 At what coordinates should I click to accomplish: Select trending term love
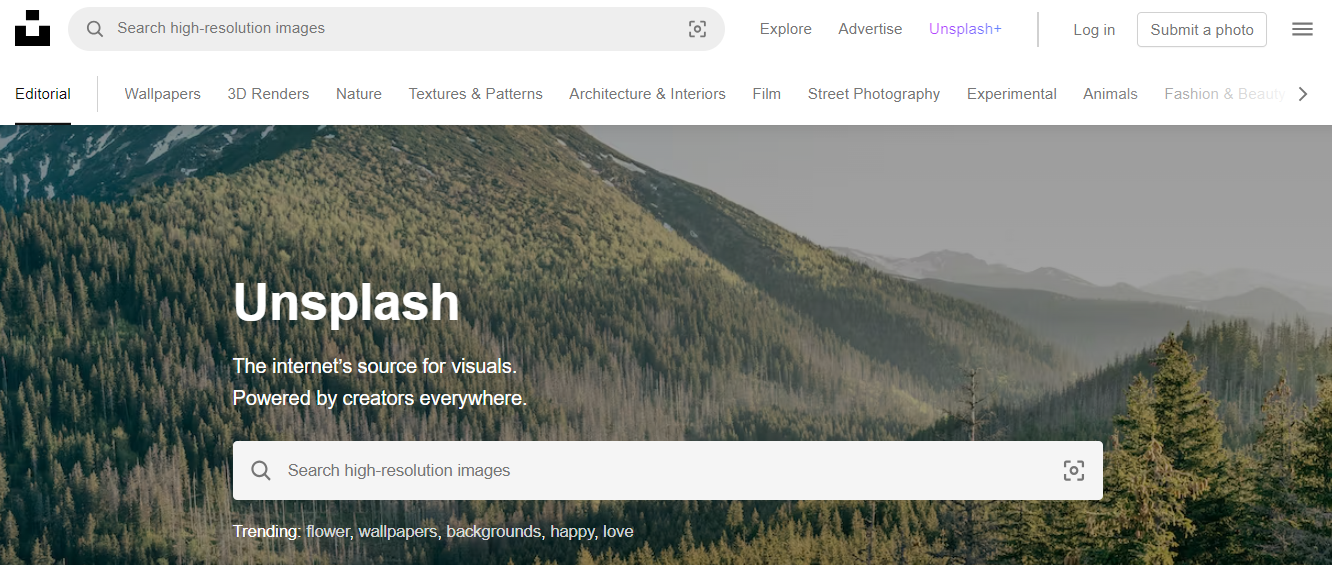(x=618, y=532)
